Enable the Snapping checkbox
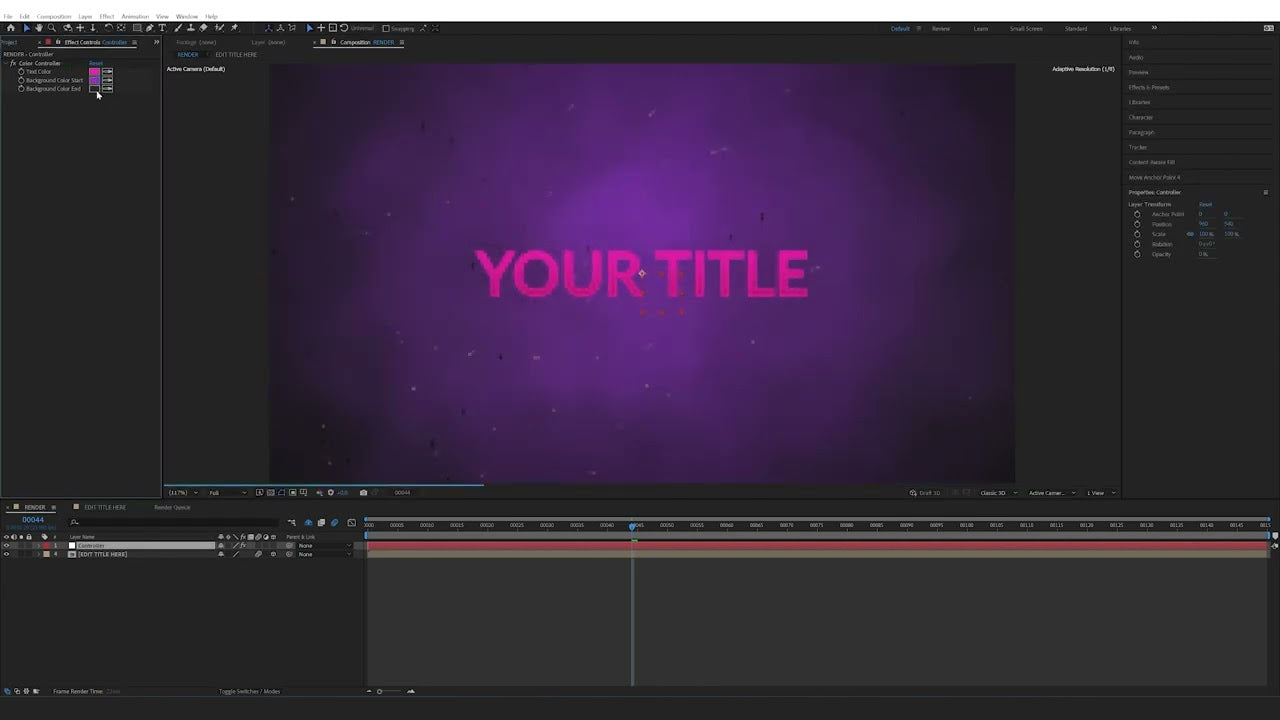Screen dimensions: 1280x720 [386, 28]
